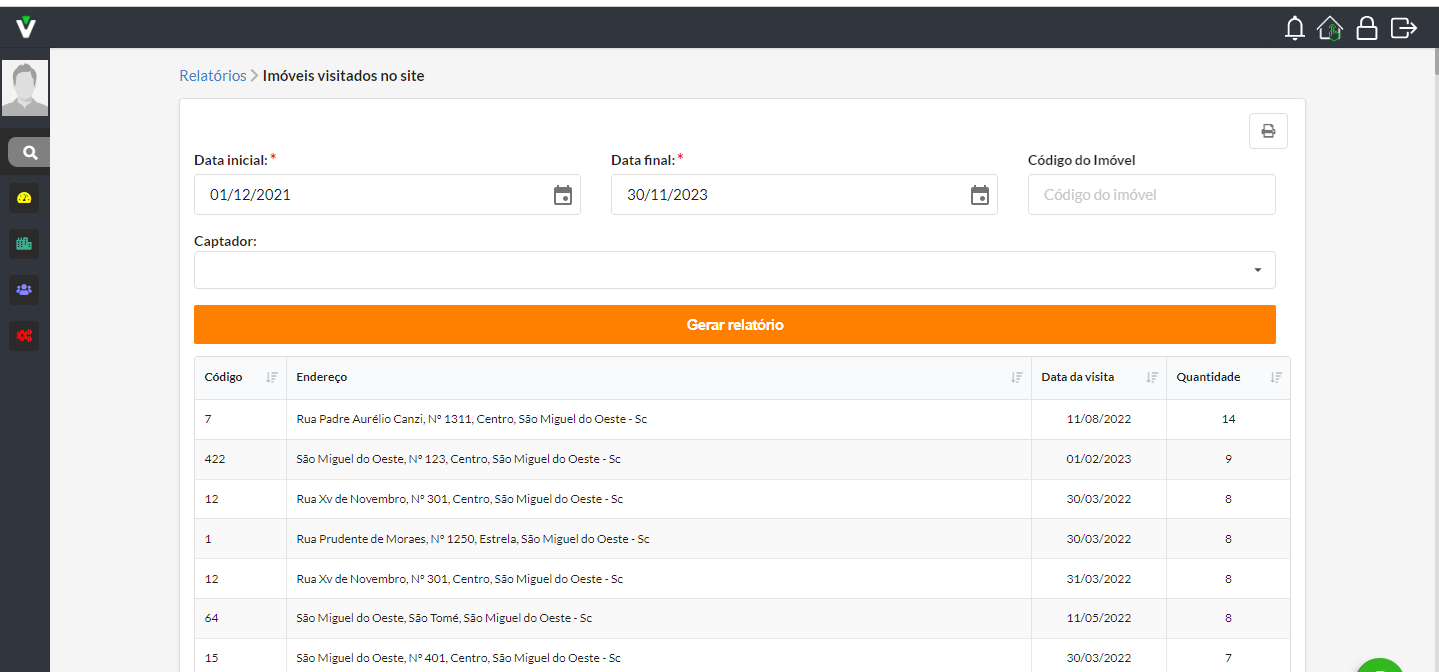Click the print report icon button
Viewport: 1439px width, 672px height.
pos(1268,131)
